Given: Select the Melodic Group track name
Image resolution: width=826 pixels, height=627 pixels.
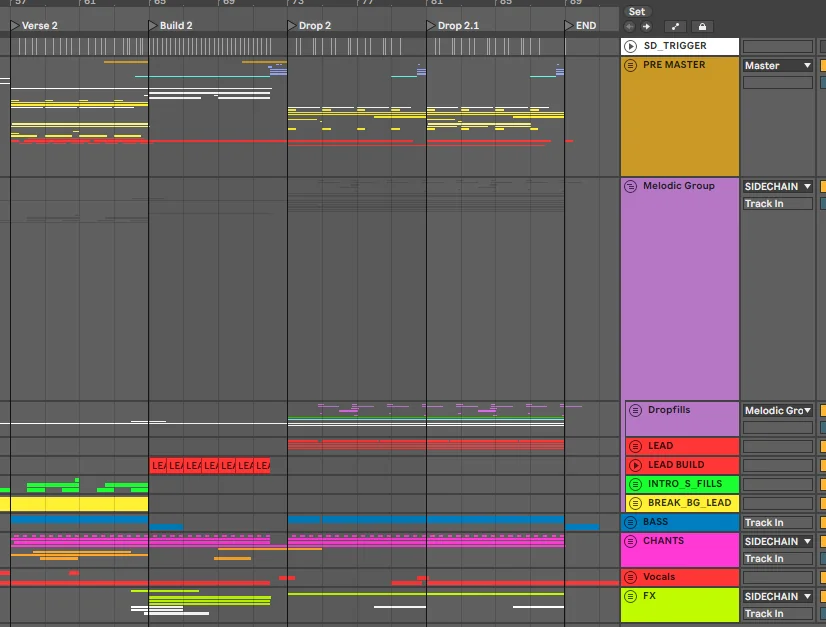Looking at the screenshot, I should 678,186.
